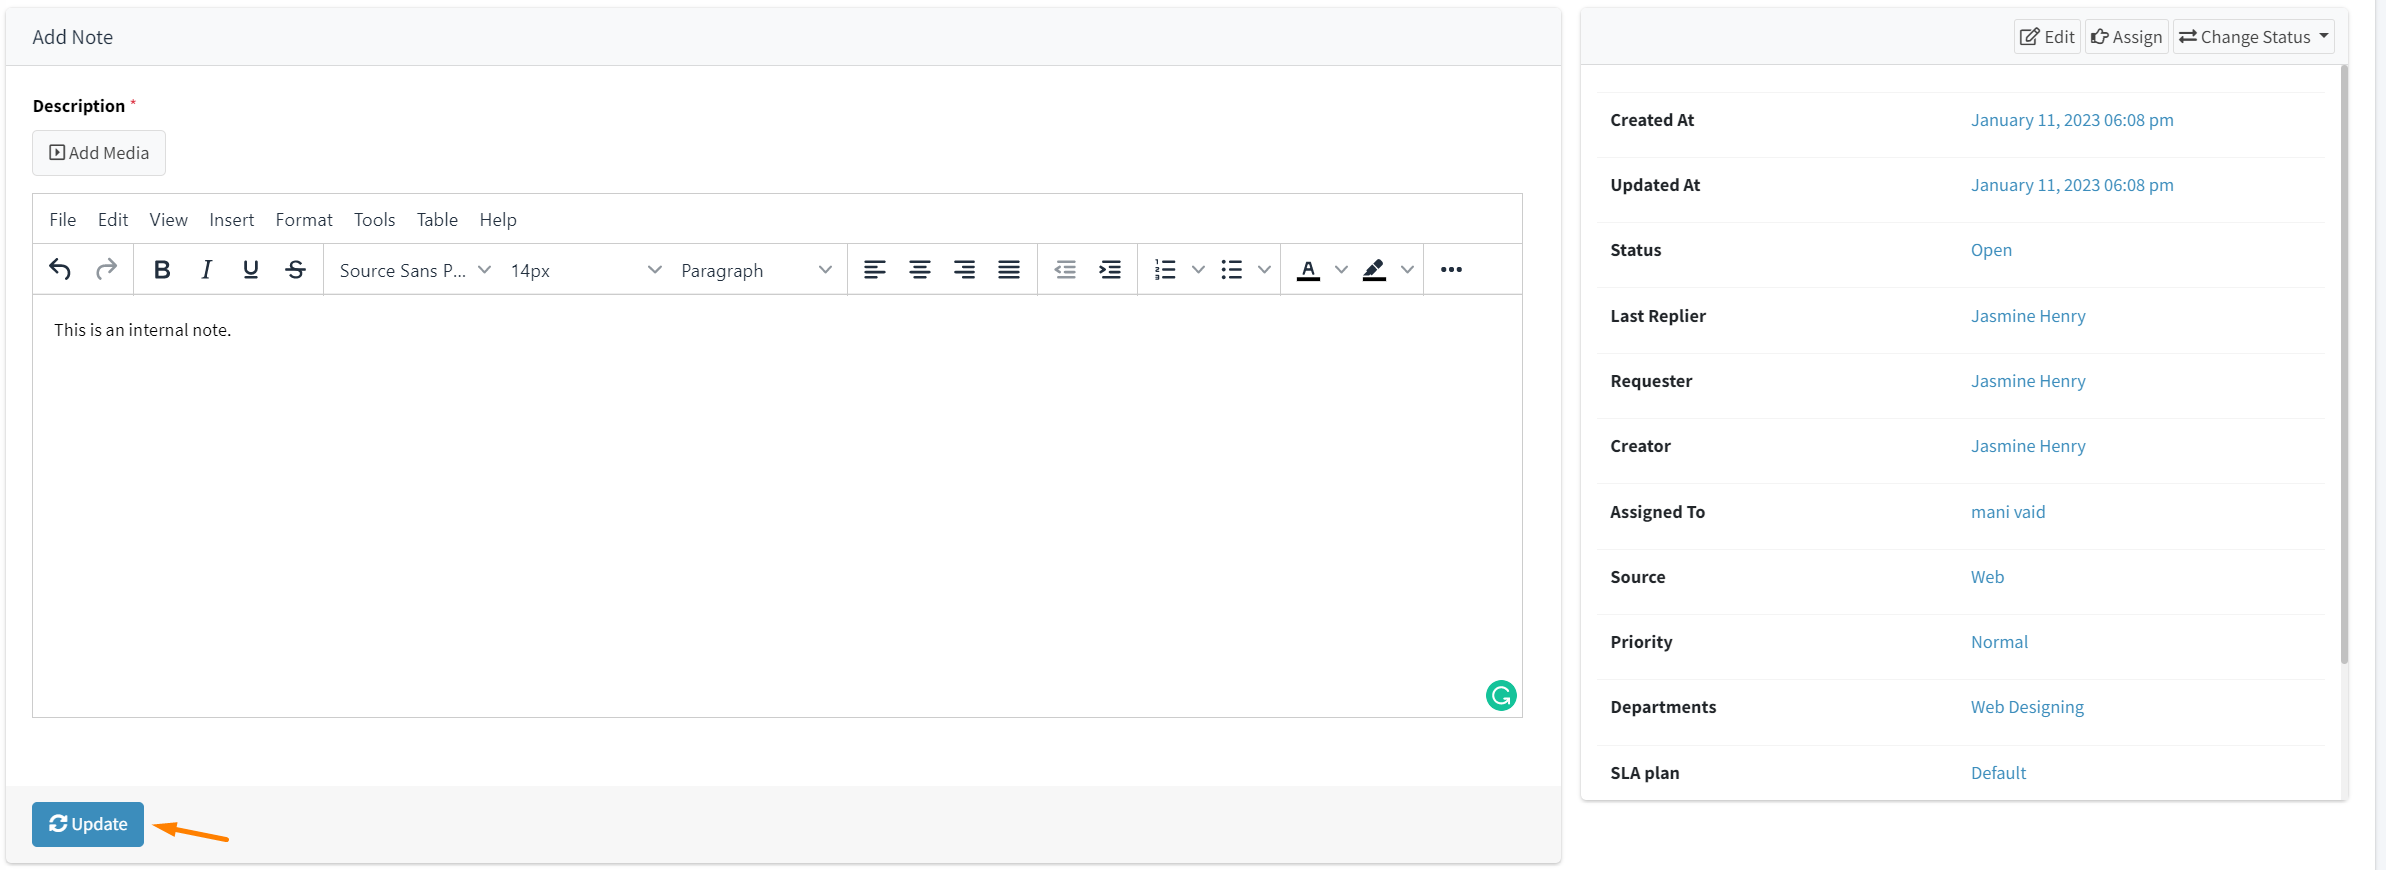This screenshot has width=2386, height=870.
Task: Open the Grammarly icon in editor
Action: click(x=1500, y=695)
